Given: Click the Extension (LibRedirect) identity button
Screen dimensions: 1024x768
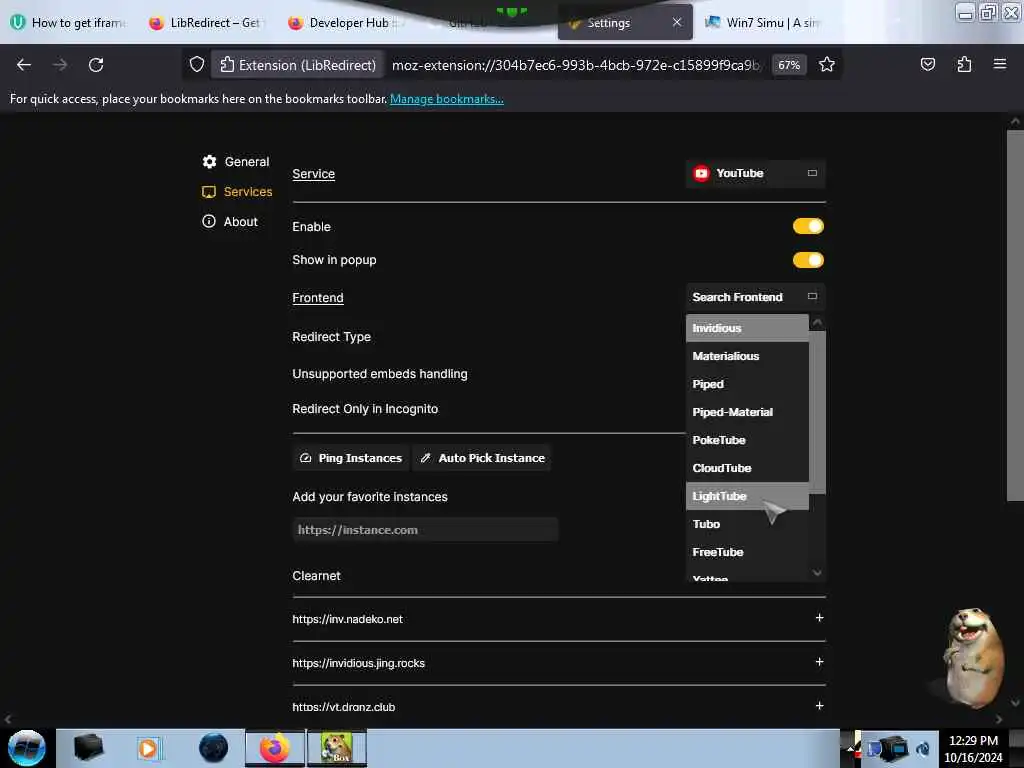Looking at the screenshot, I should pyautogui.click(x=298, y=65).
